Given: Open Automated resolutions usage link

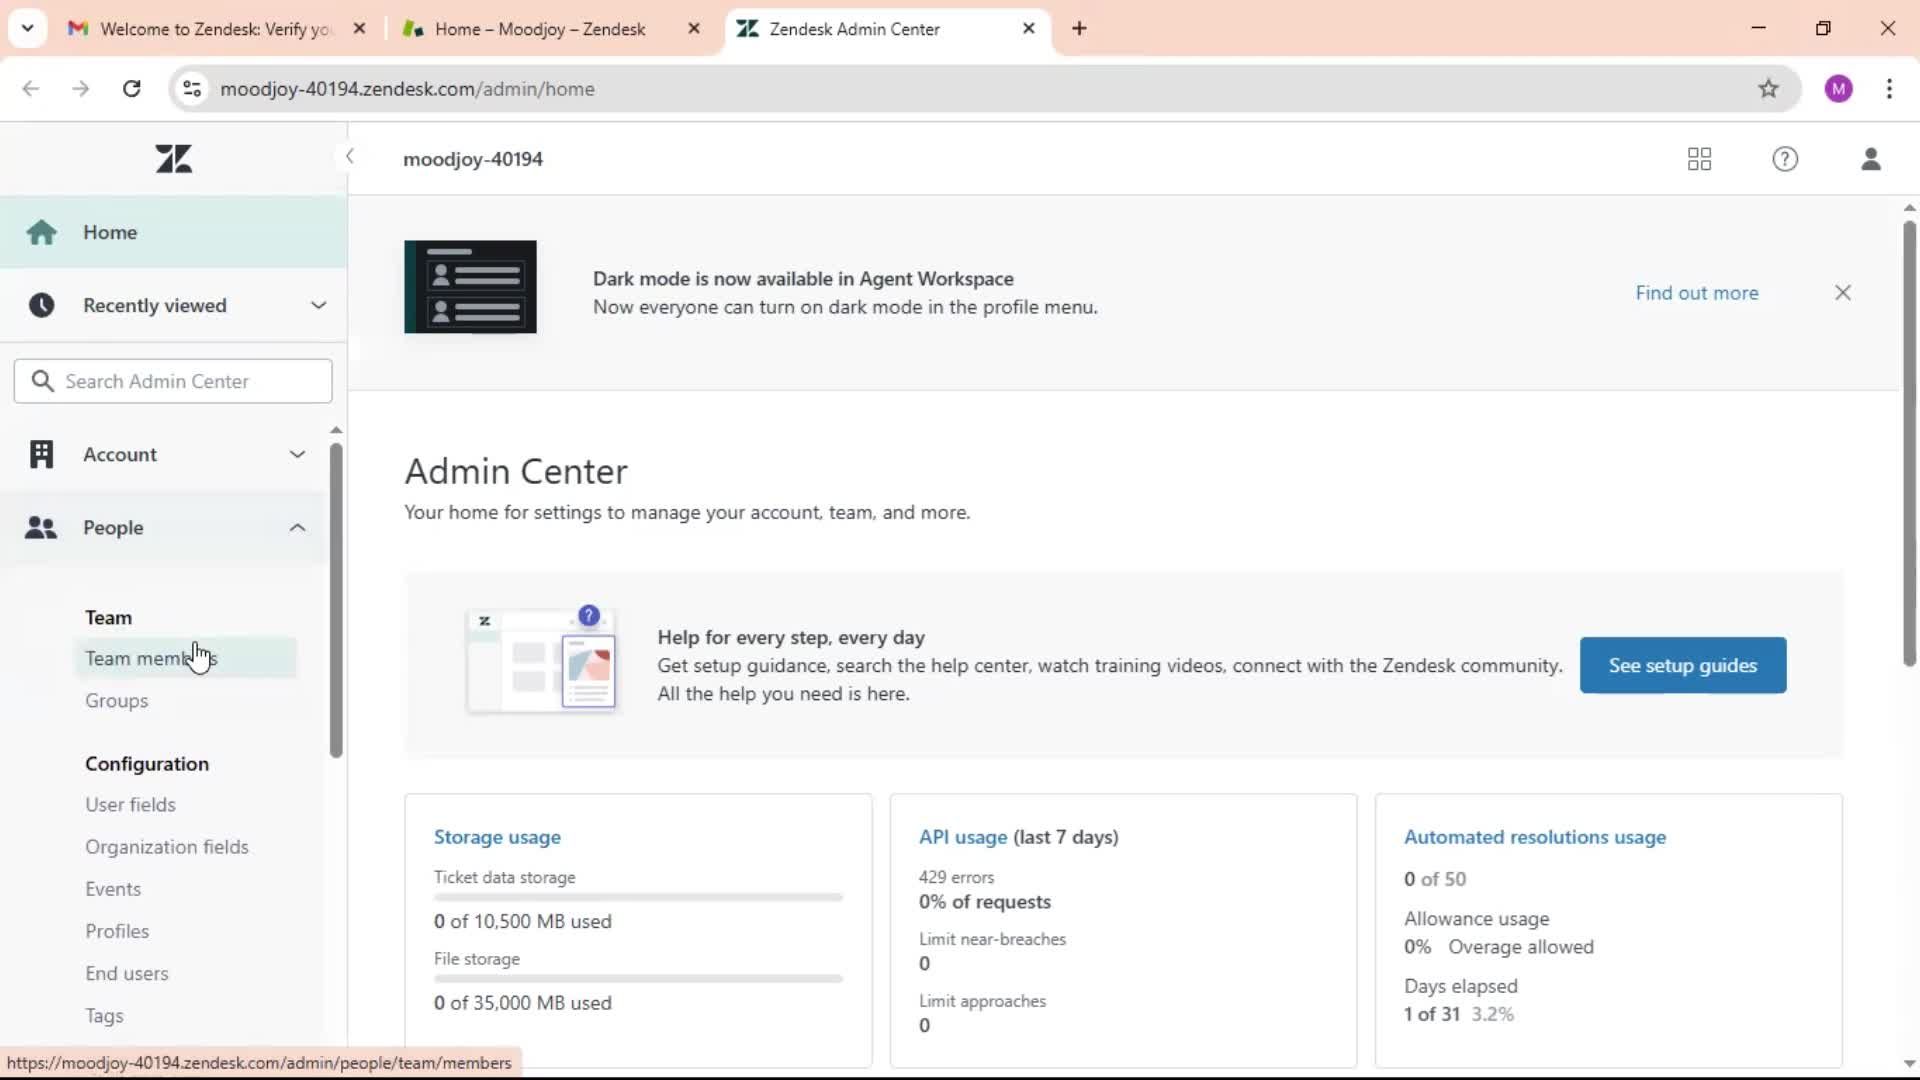Looking at the screenshot, I should click(1535, 837).
